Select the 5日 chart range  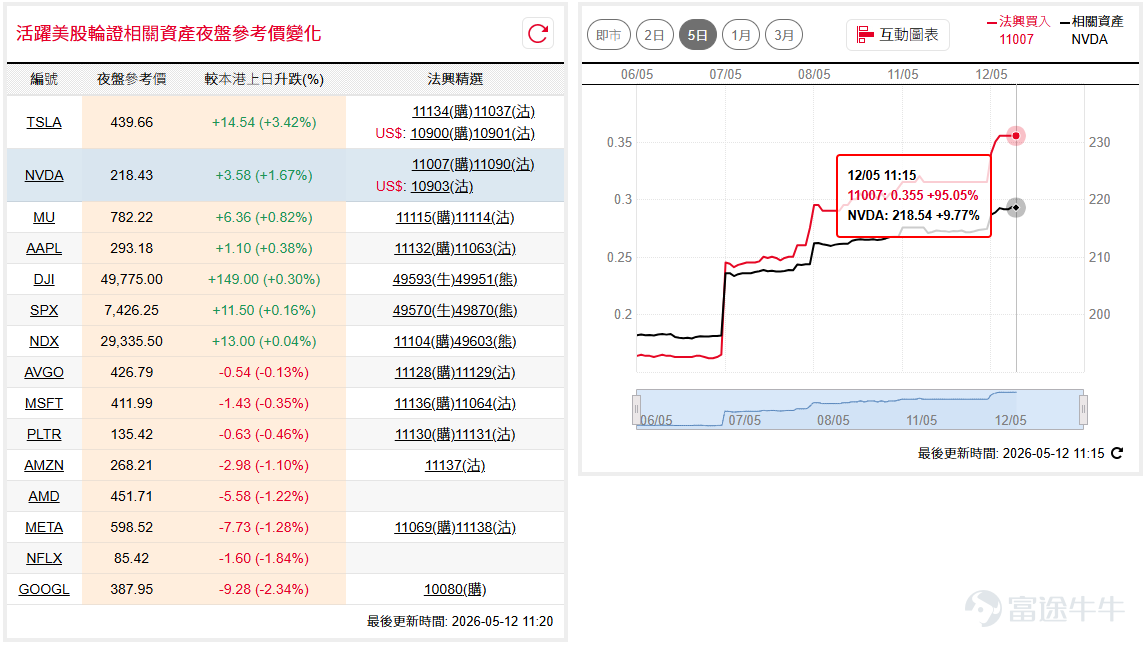pyautogui.click(x=697, y=34)
